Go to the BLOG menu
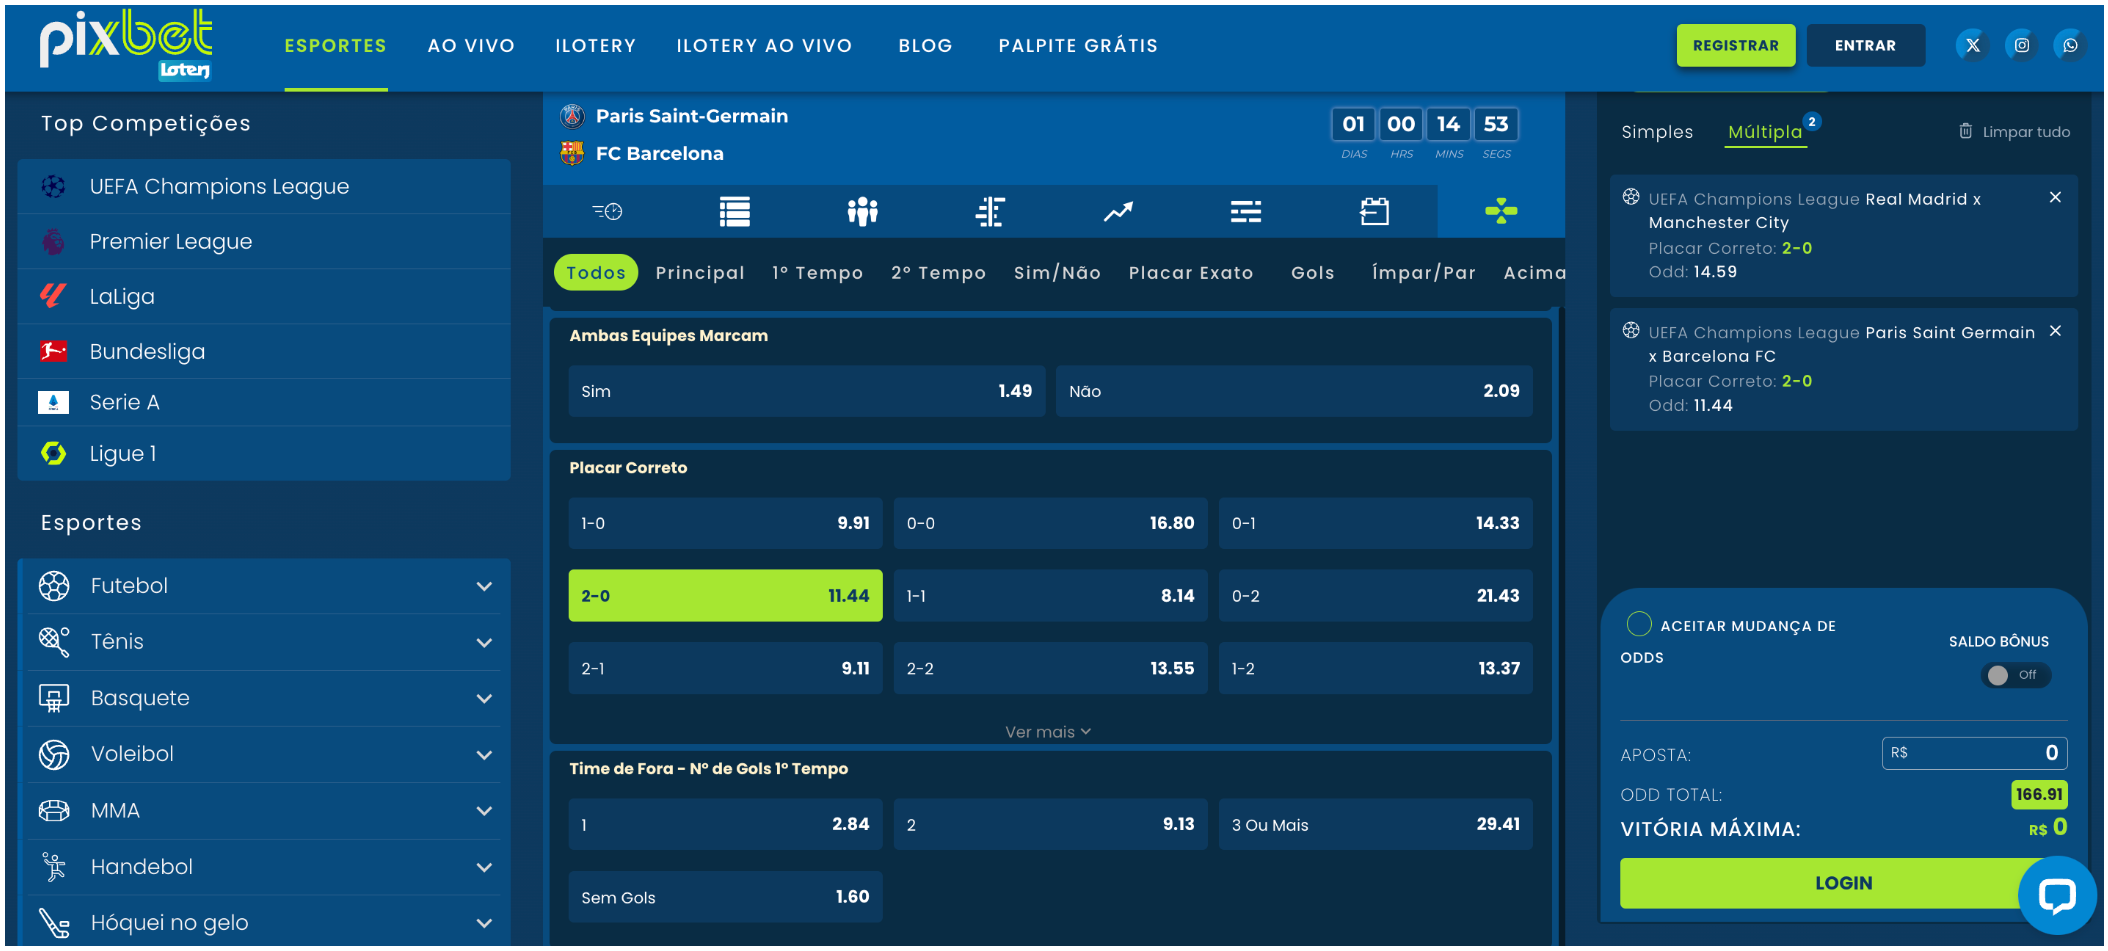Screen dimensions: 2108x951 [925, 45]
